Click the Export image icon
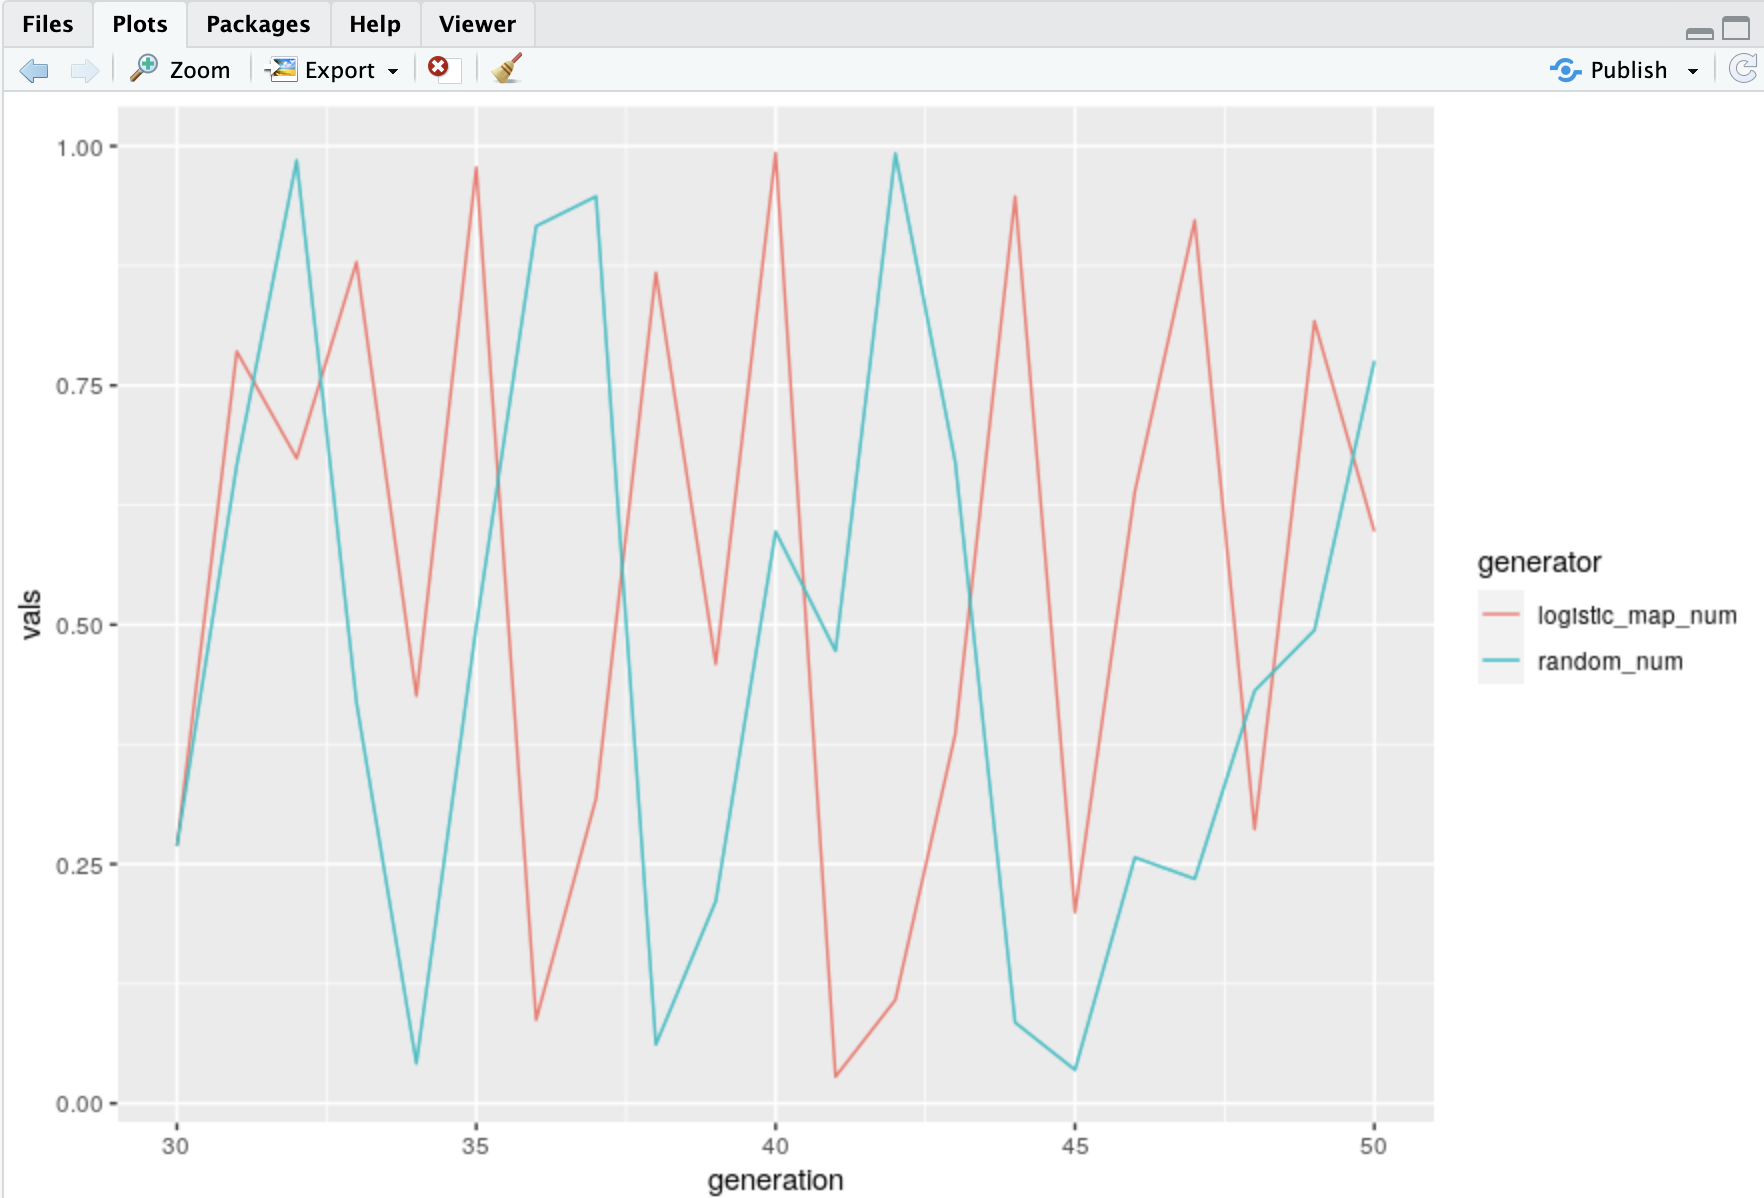The height and width of the screenshot is (1198, 1764). tap(283, 69)
